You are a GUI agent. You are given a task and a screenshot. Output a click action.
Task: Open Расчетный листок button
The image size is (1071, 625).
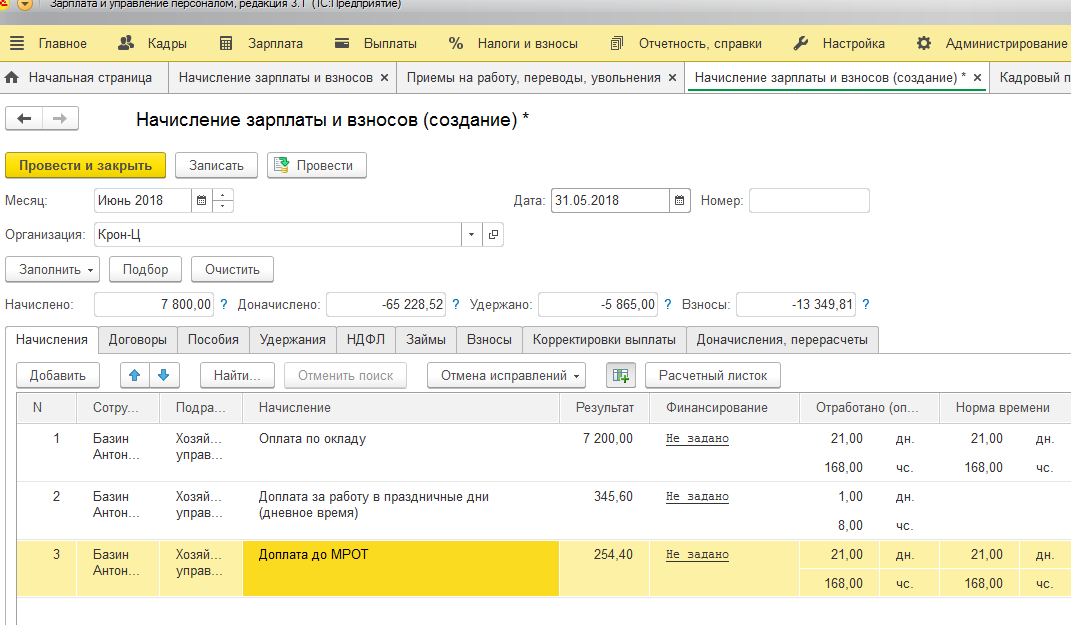coord(713,375)
